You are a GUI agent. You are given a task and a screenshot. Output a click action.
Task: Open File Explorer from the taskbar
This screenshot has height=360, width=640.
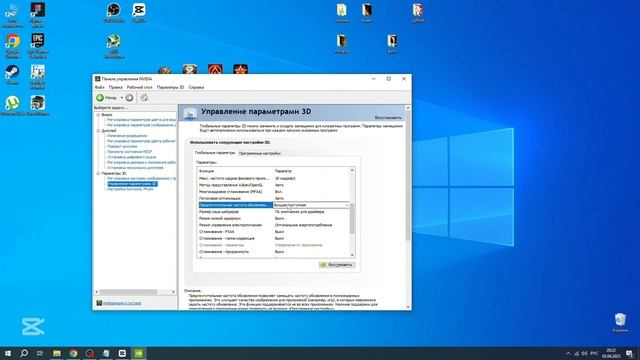coord(57,353)
